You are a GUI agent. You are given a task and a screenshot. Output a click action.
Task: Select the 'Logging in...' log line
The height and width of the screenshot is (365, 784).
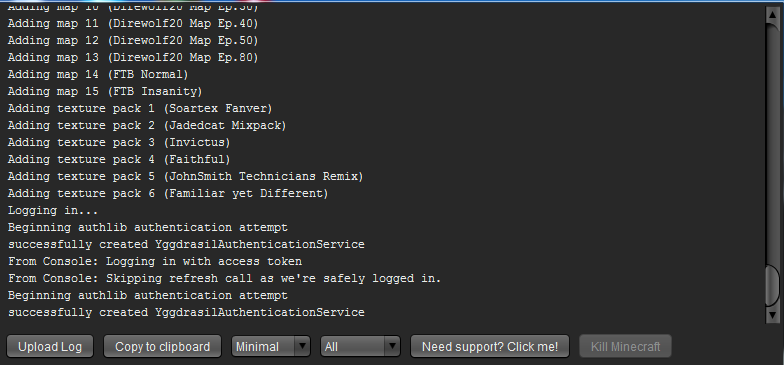coord(53,210)
